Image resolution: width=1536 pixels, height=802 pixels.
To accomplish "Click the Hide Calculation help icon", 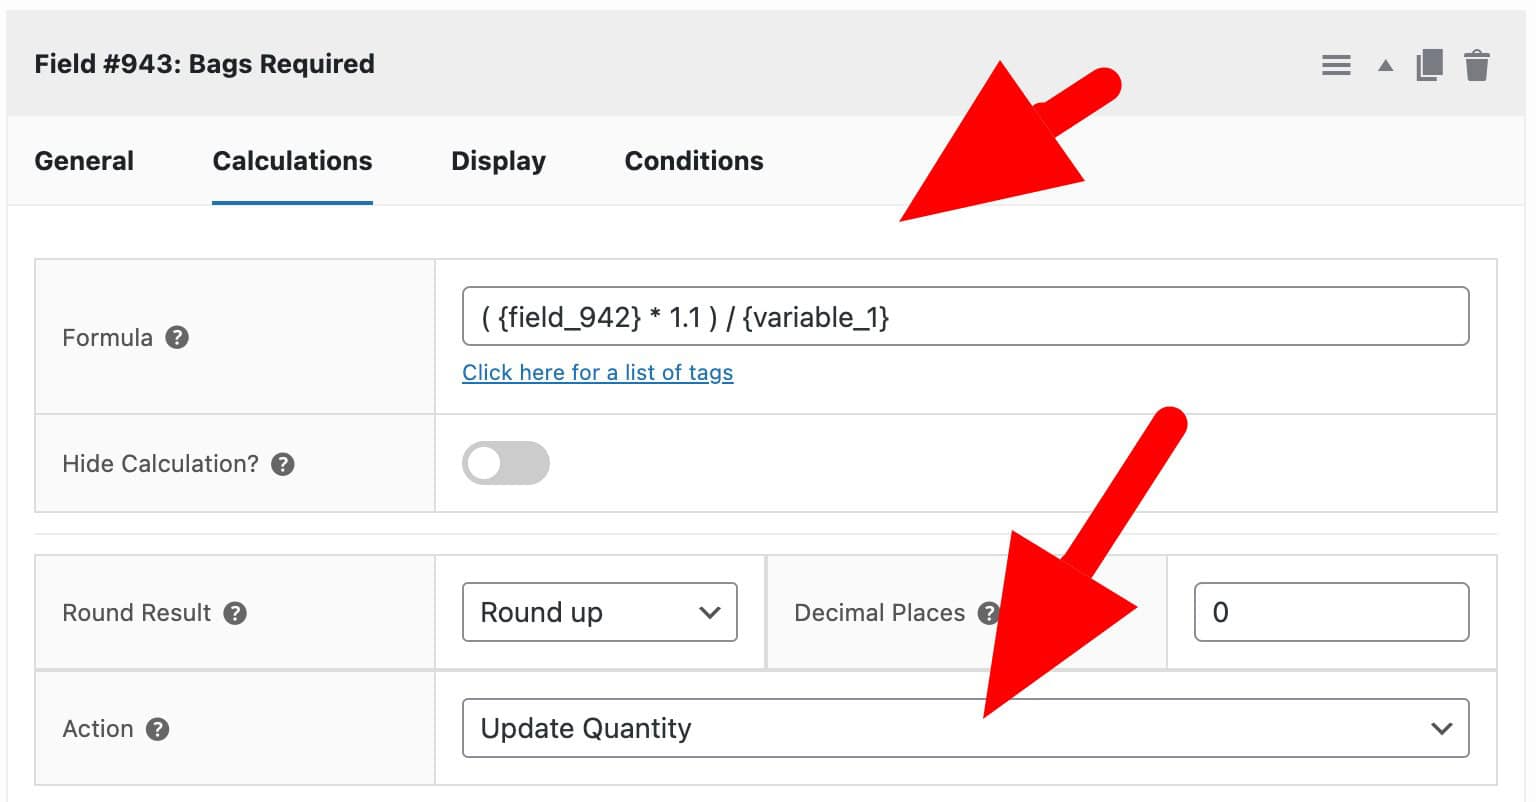I will click(282, 463).
